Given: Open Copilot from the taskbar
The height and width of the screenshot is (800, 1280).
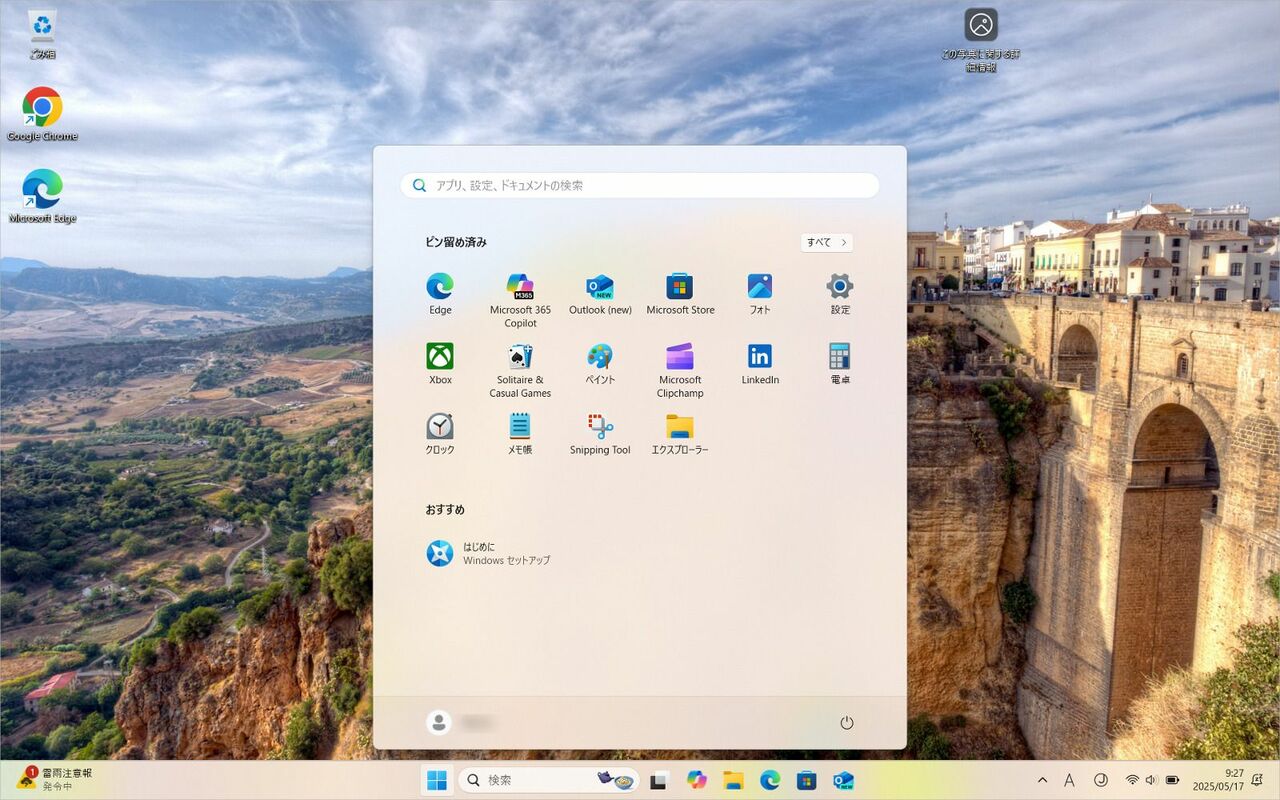Looking at the screenshot, I should 696,780.
